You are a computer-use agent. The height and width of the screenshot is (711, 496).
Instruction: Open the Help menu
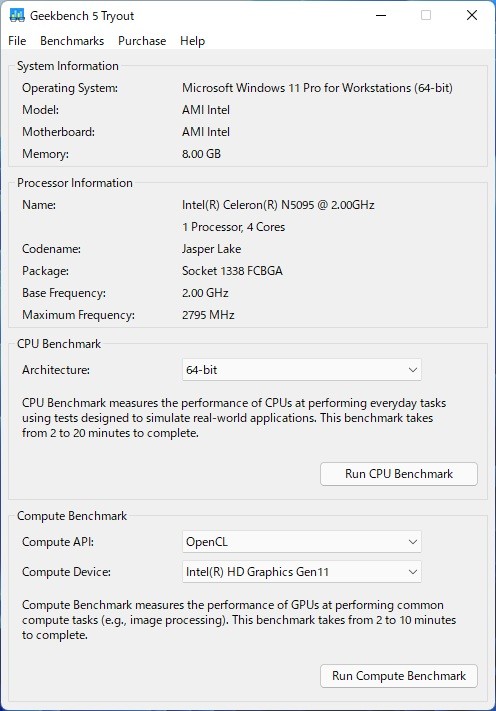tap(192, 41)
